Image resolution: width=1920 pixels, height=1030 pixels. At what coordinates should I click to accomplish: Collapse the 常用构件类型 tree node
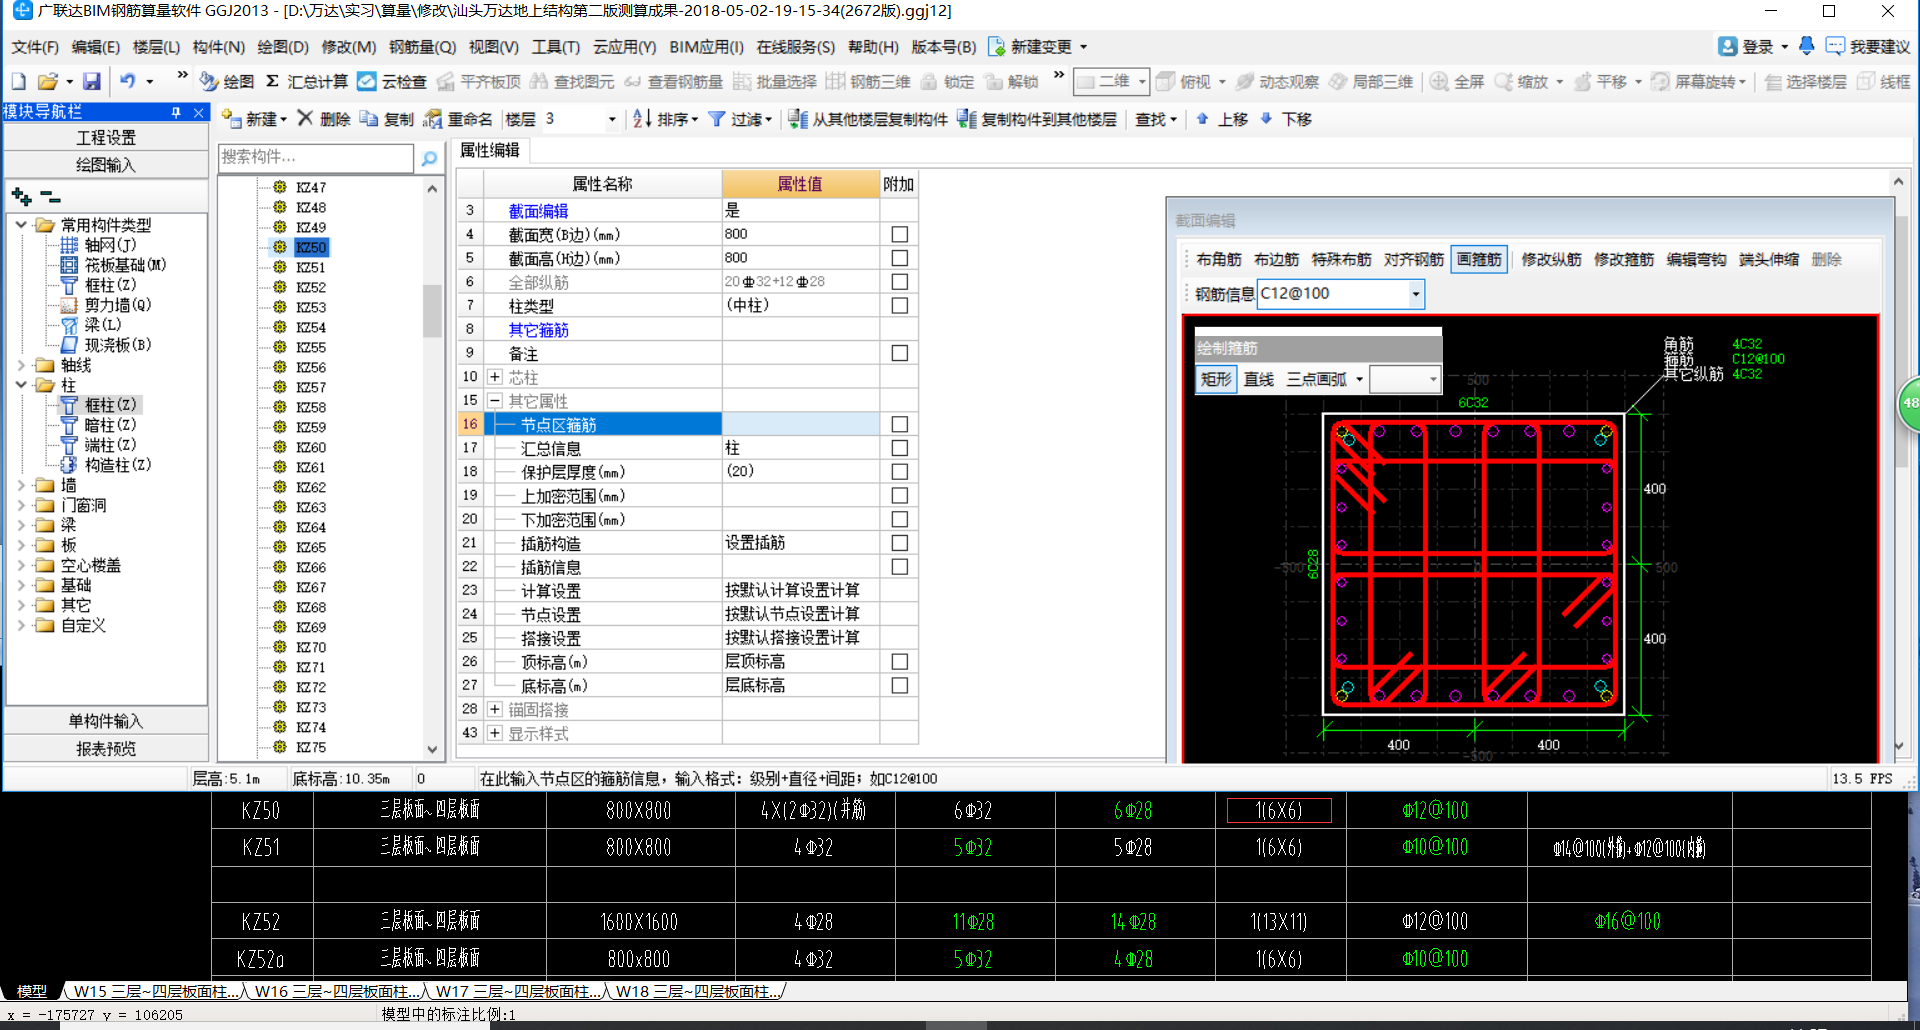[21, 225]
